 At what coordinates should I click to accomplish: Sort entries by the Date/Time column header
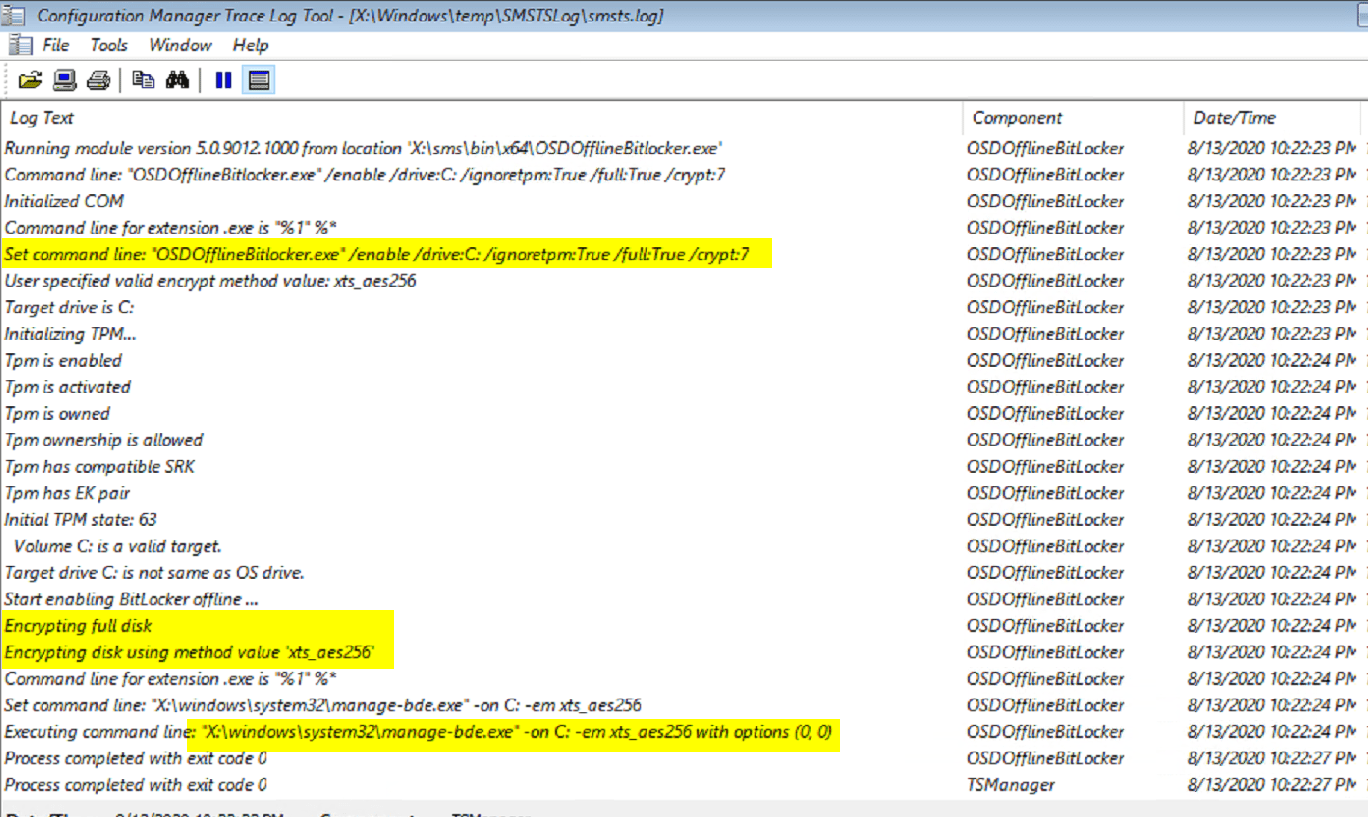click(x=1234, y=117)
